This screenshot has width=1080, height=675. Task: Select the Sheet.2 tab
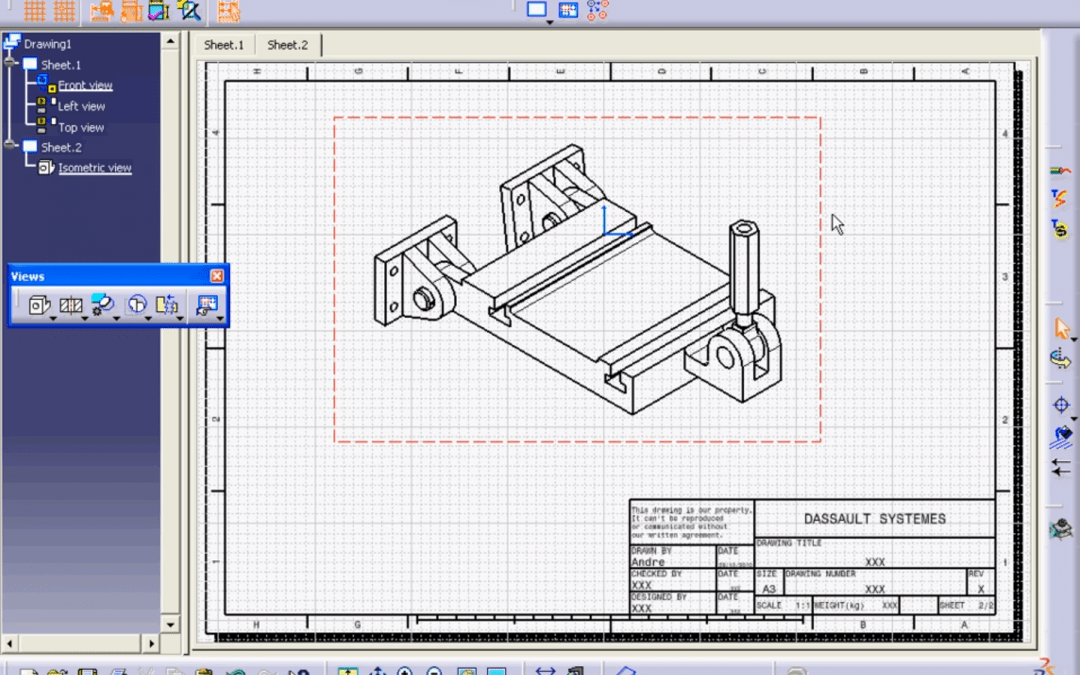[287, 44]
